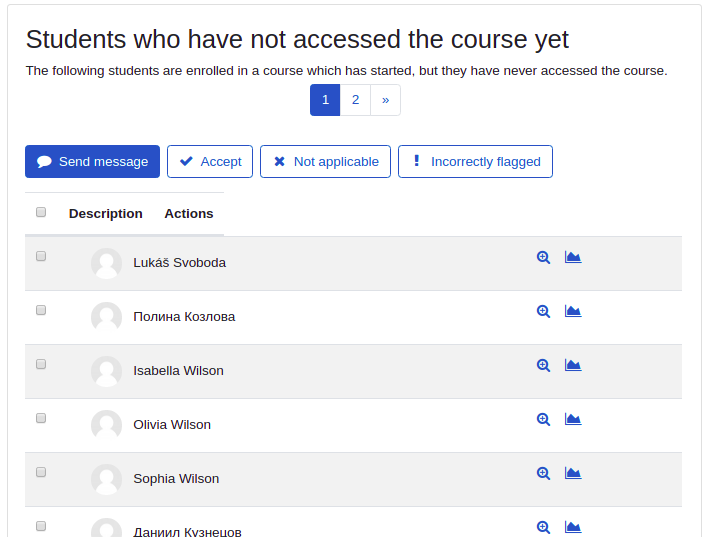Open outline report chart for Isabella Wilson
Viewport: 702px width, 537px height.
click(x=573, y=365)
